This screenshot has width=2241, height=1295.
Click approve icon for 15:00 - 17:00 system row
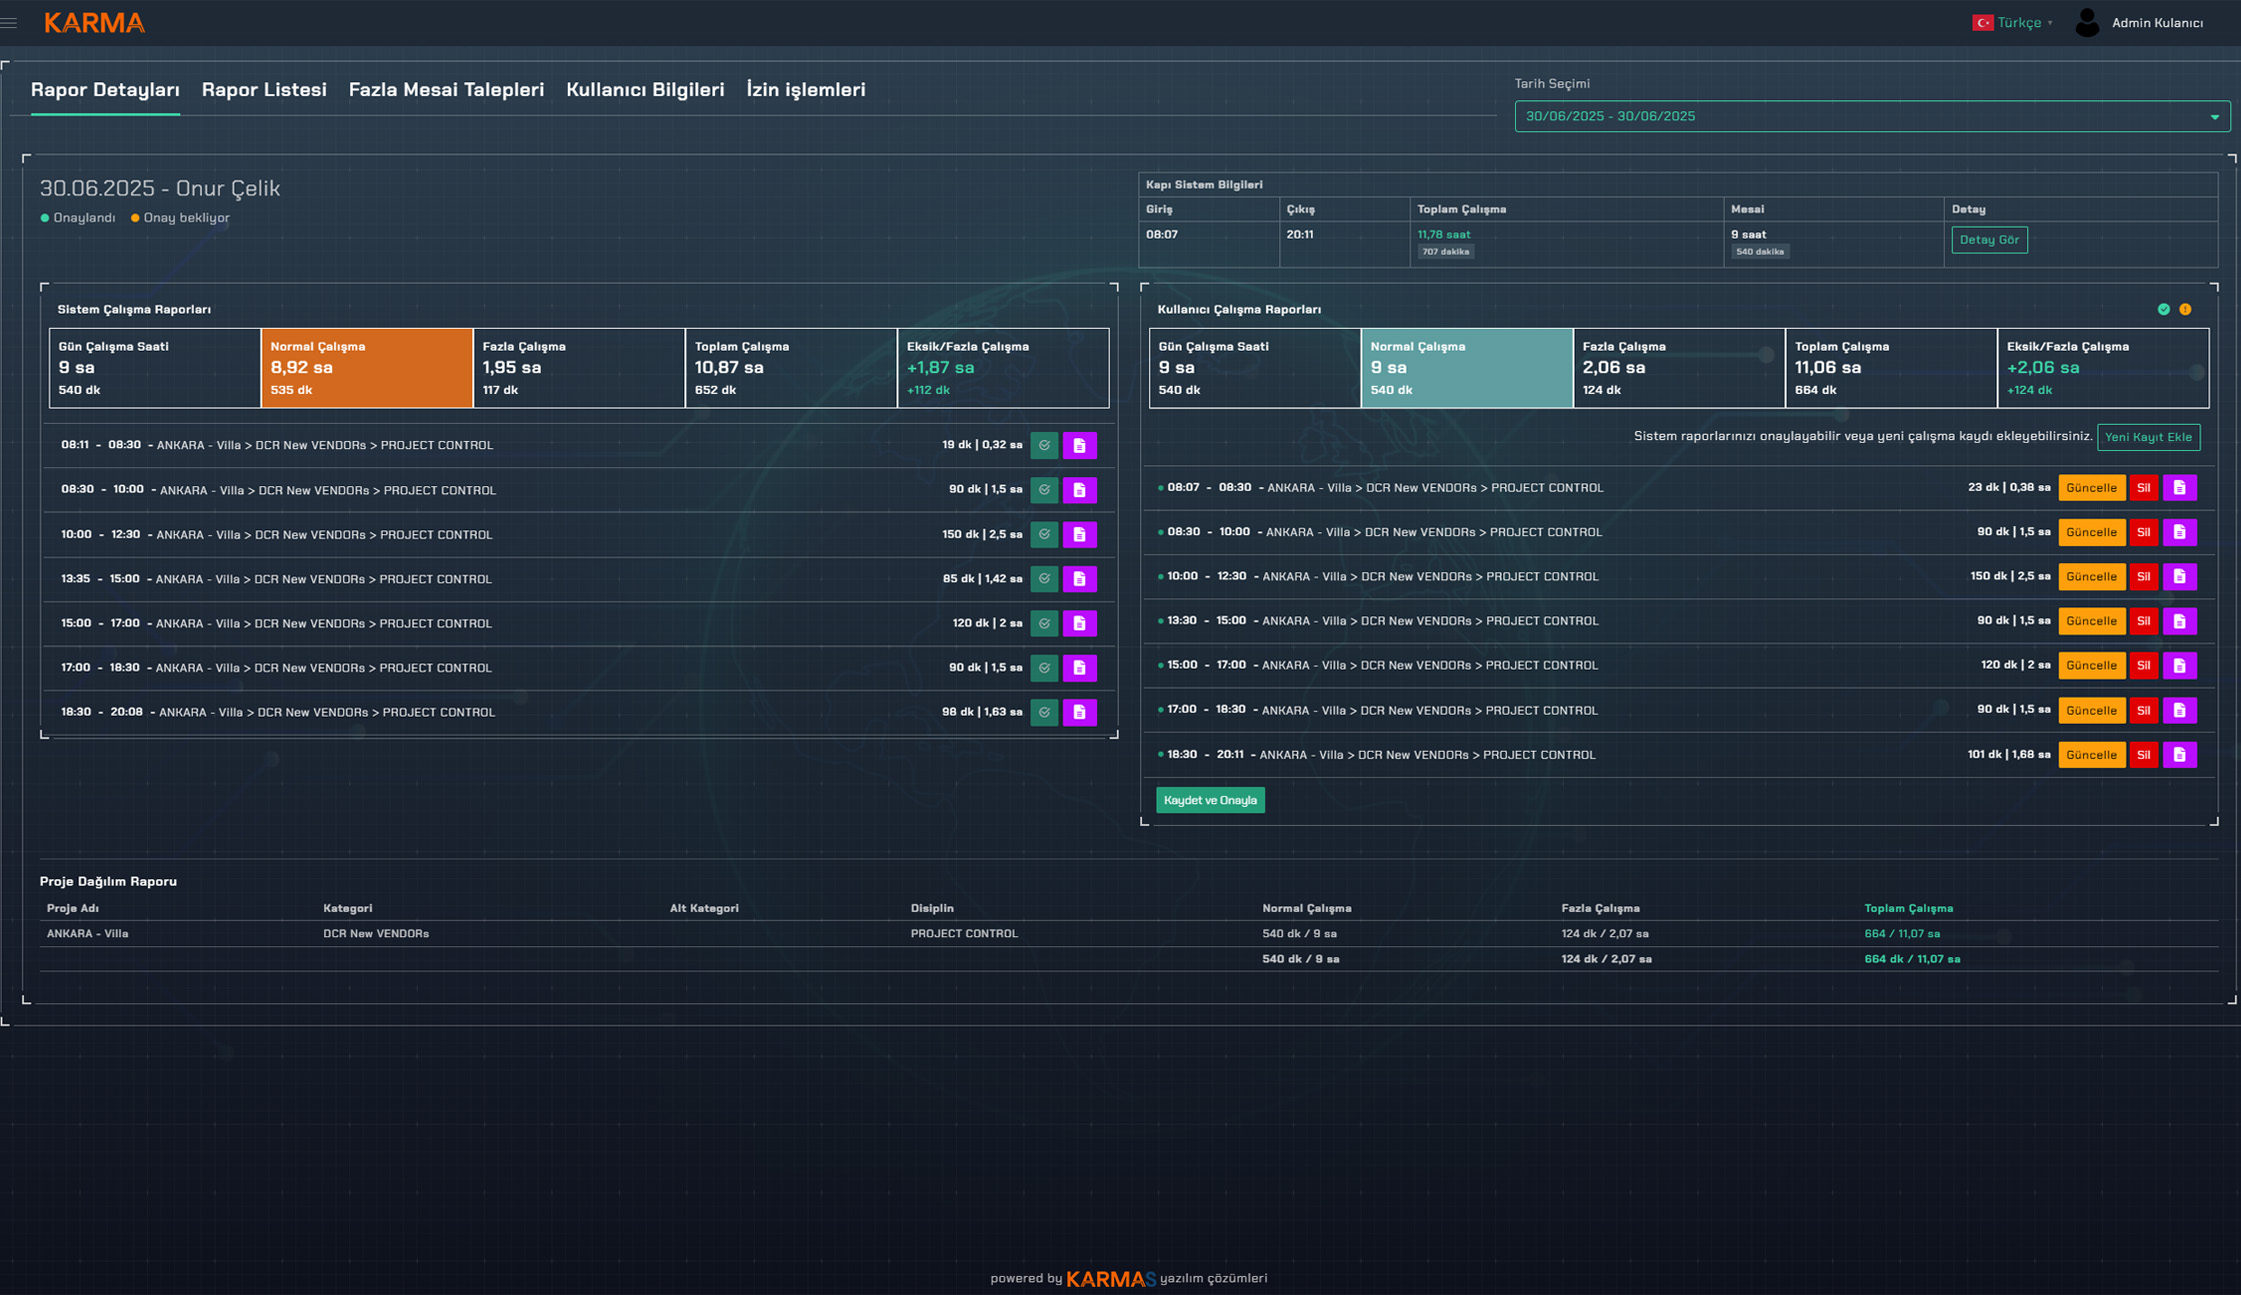[x=1044, y=623]
